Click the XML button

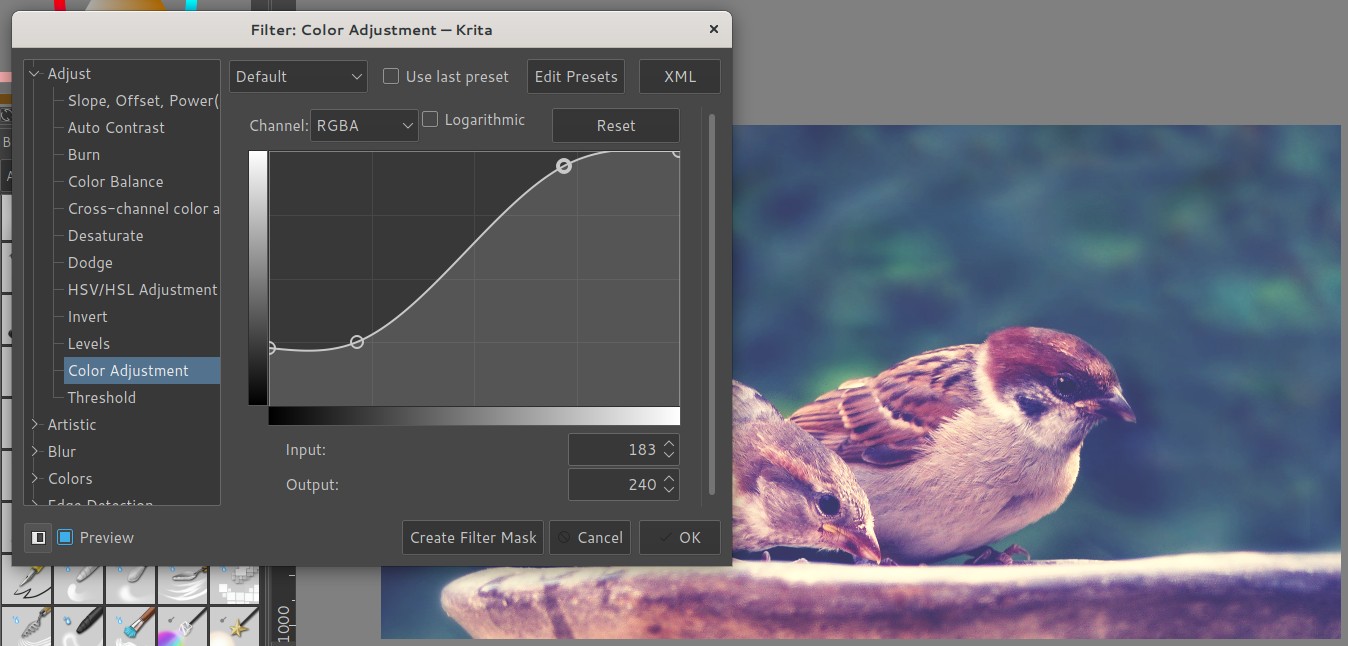679,76
